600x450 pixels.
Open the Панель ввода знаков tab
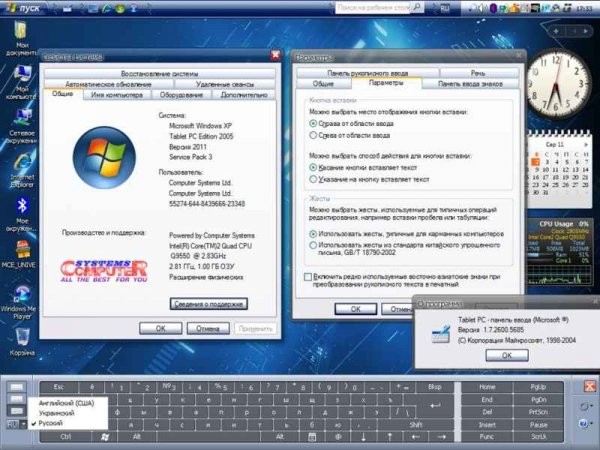click(x=470, y=84)
